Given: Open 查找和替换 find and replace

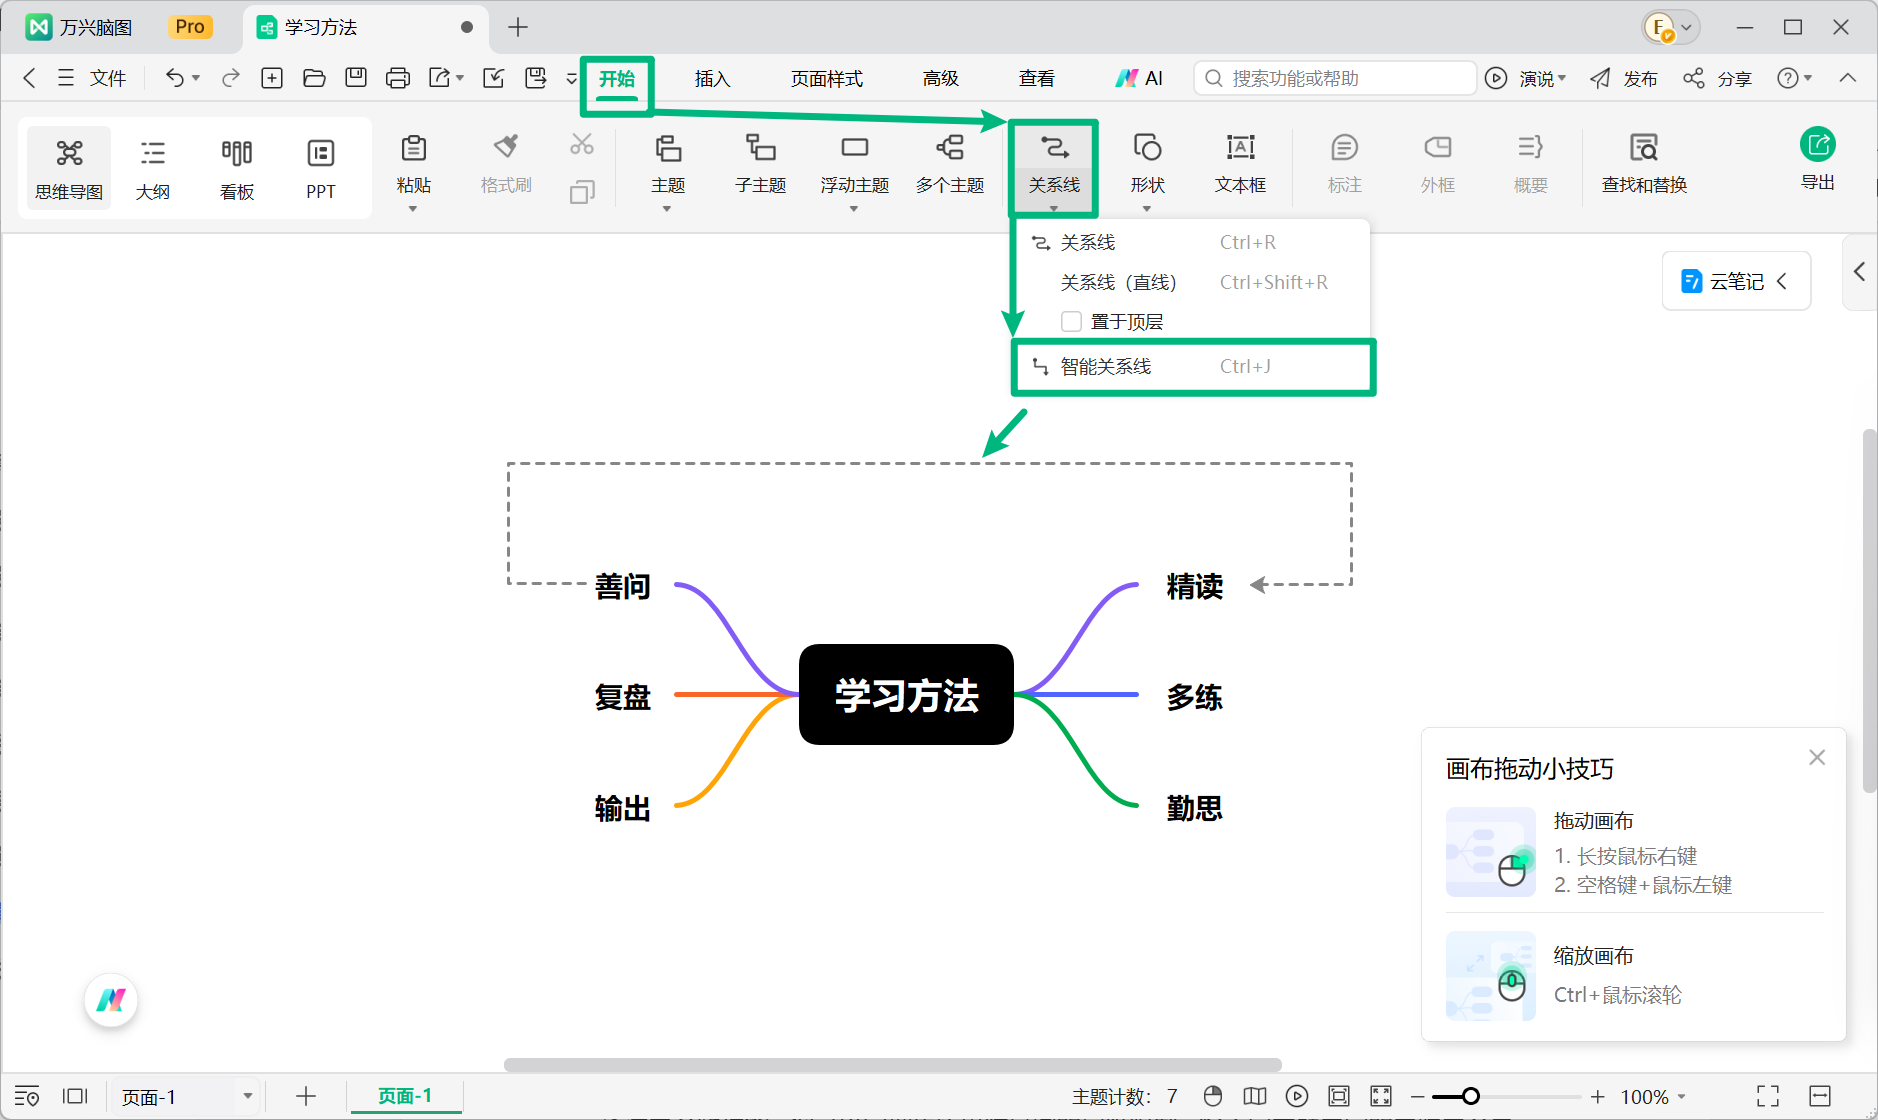Looking at the screenshot, I should pyautogui.click(x=1644, y=164).
